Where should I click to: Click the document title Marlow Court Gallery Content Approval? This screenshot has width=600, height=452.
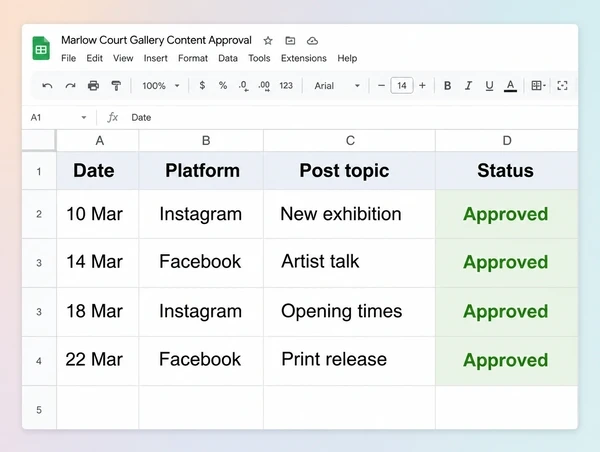click(x=156, y=40)
